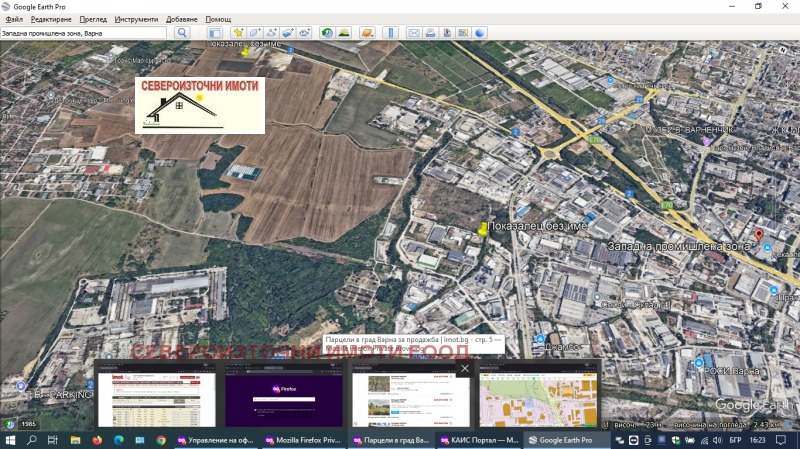This screenshot has height=449, width=800.
Task: Open the Преглед menu
Action: (x=93, y=19)
